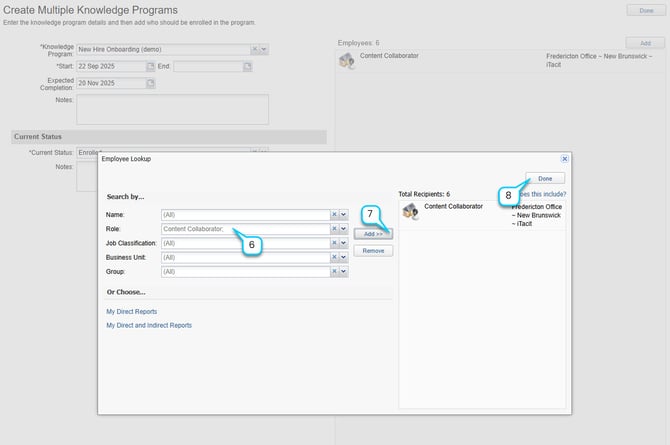670x445 pixels.
Task: Click the End date field
Action: coord(208,66)
